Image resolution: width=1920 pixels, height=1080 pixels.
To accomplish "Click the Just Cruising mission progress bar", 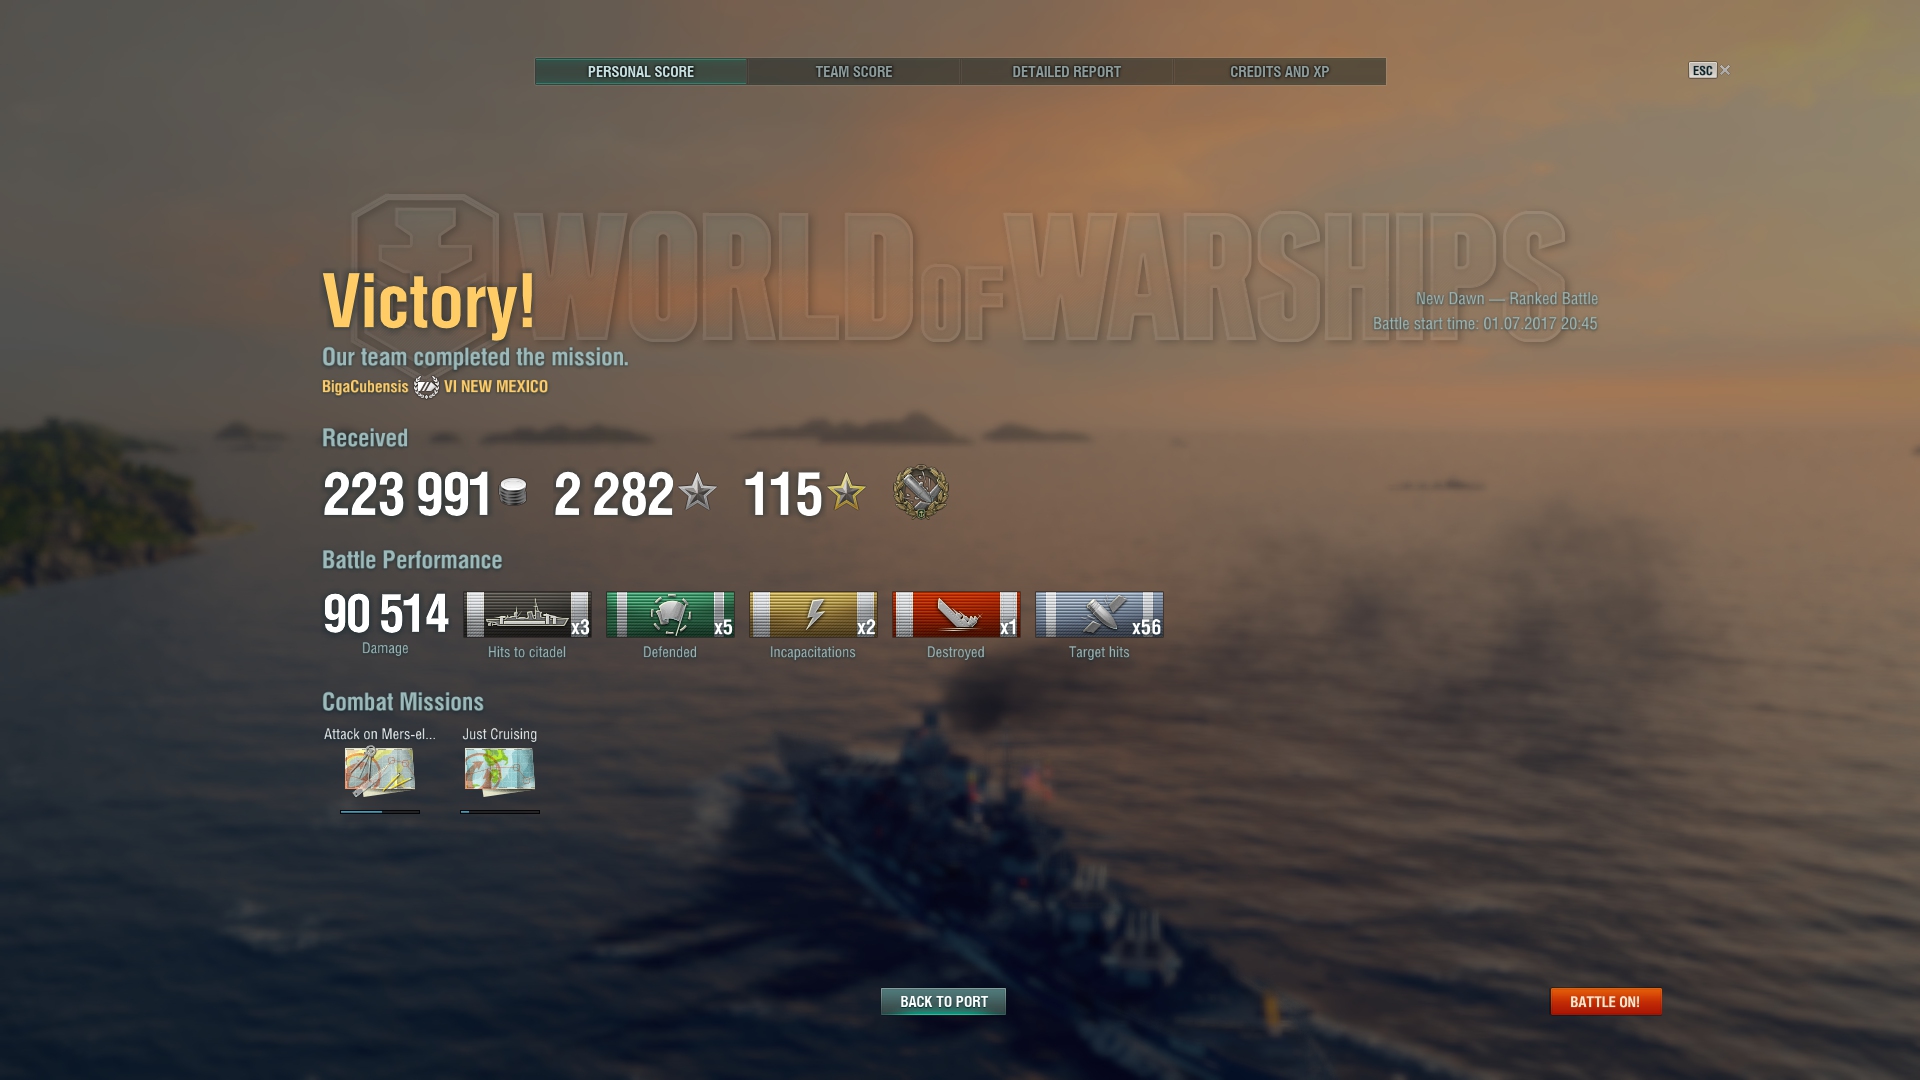I will click(500, 812).
